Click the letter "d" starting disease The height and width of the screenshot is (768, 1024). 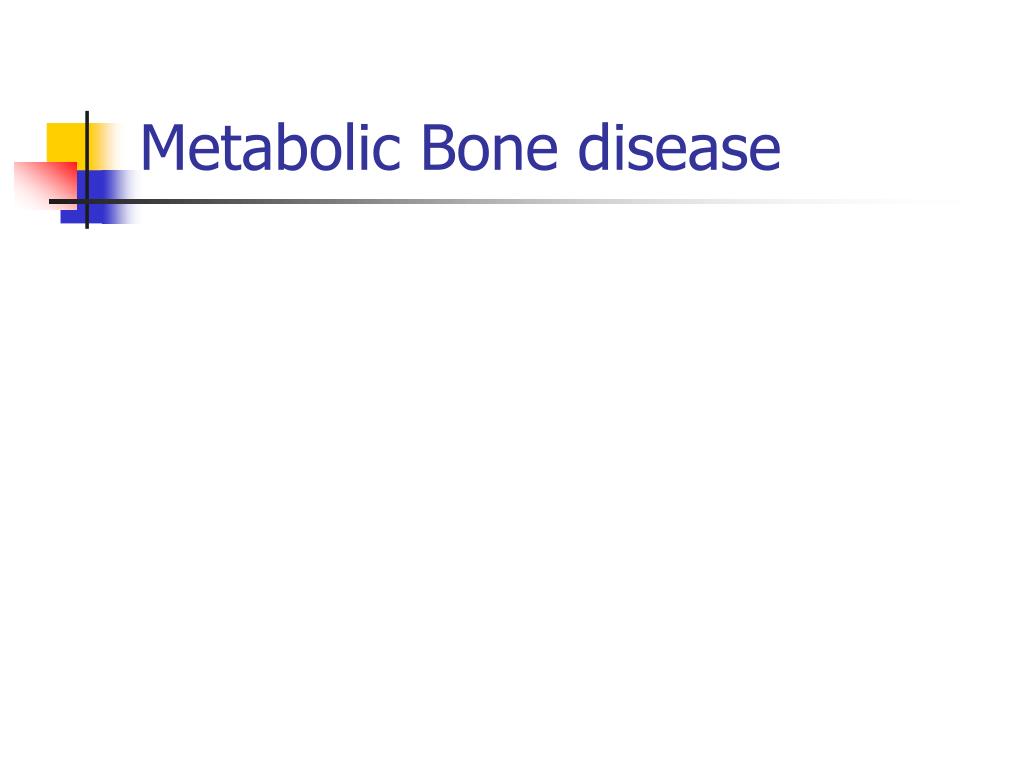594,148
